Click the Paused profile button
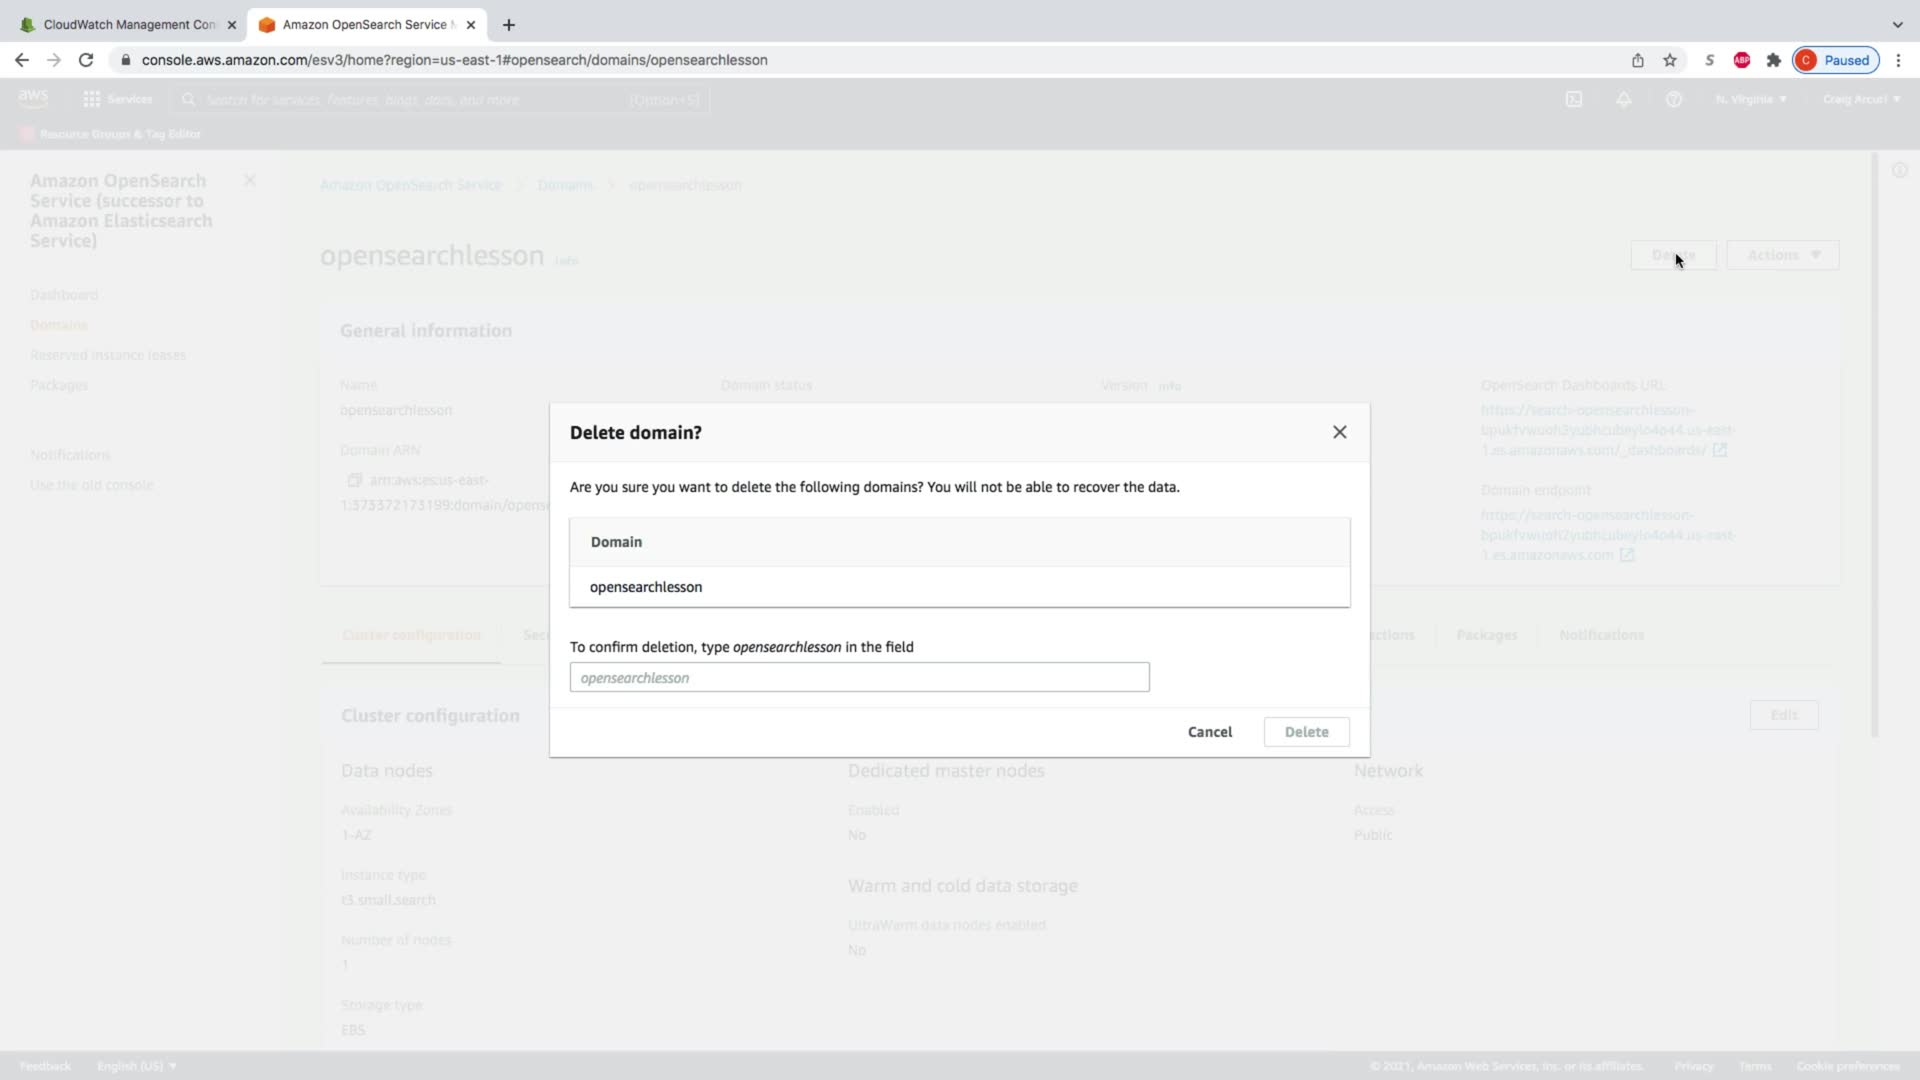This screenshot has height=1080, width=1920. tap(1836, 60)
